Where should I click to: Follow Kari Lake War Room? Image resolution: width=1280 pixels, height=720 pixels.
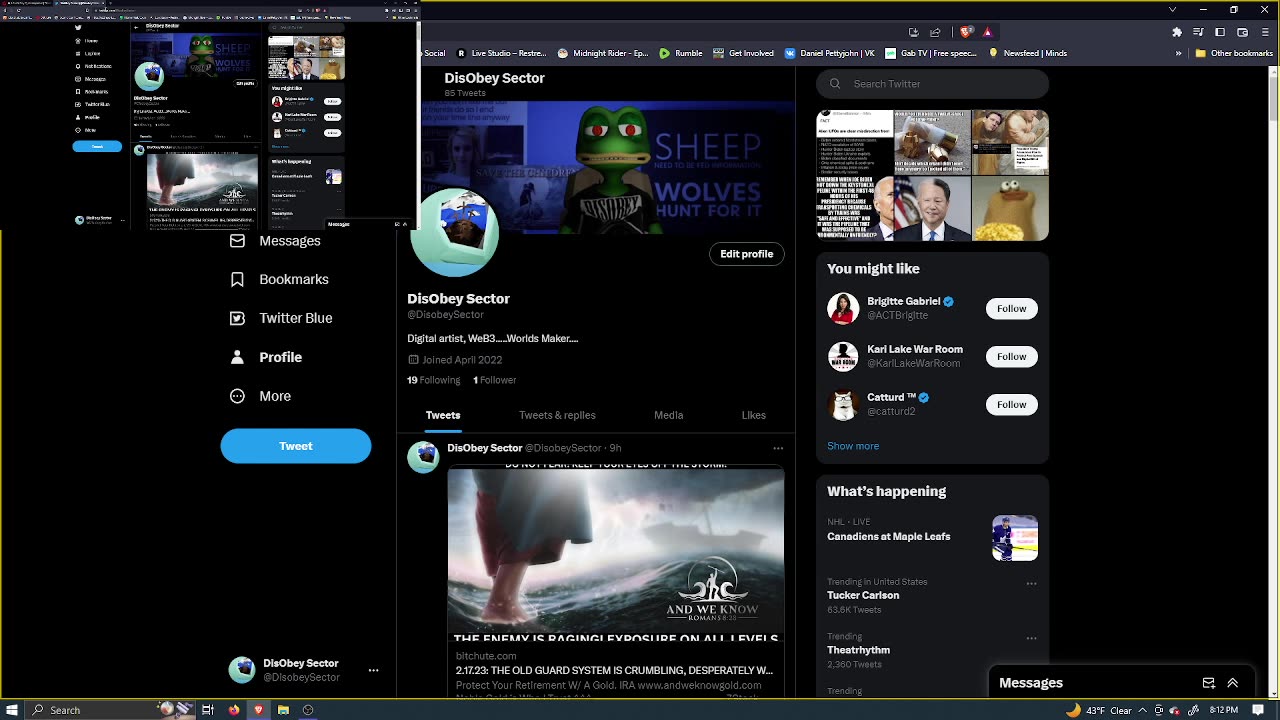1011,356
